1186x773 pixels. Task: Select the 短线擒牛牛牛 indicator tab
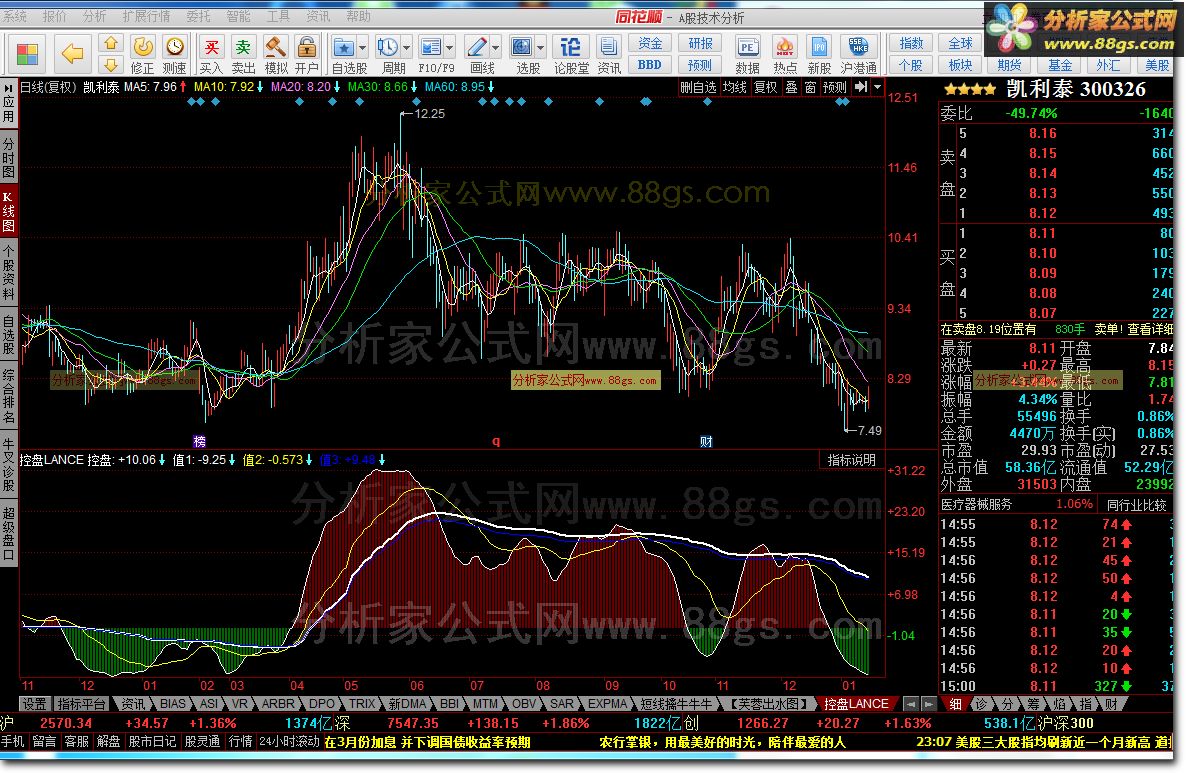click(x=677, y=704)
